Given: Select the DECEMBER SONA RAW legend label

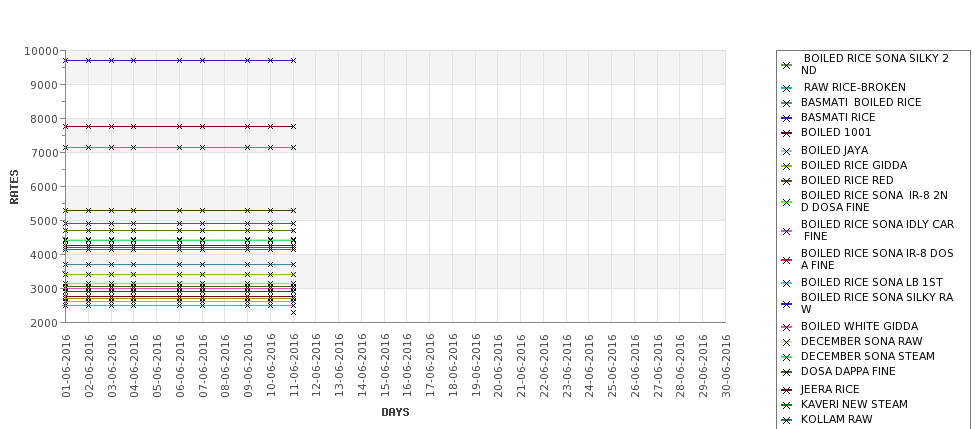Looking at the screenshot, I should (x=862, y=341).
